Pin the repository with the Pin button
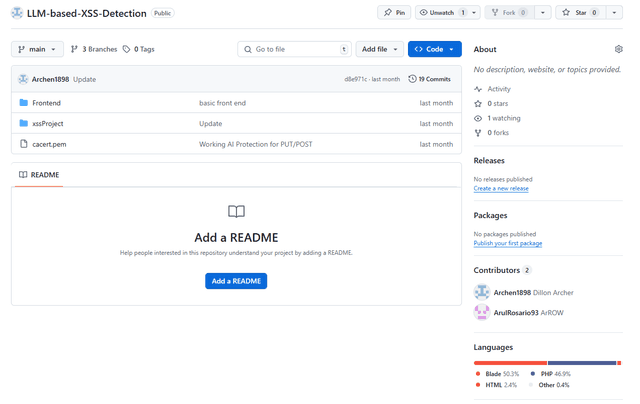 coord(394,13)
